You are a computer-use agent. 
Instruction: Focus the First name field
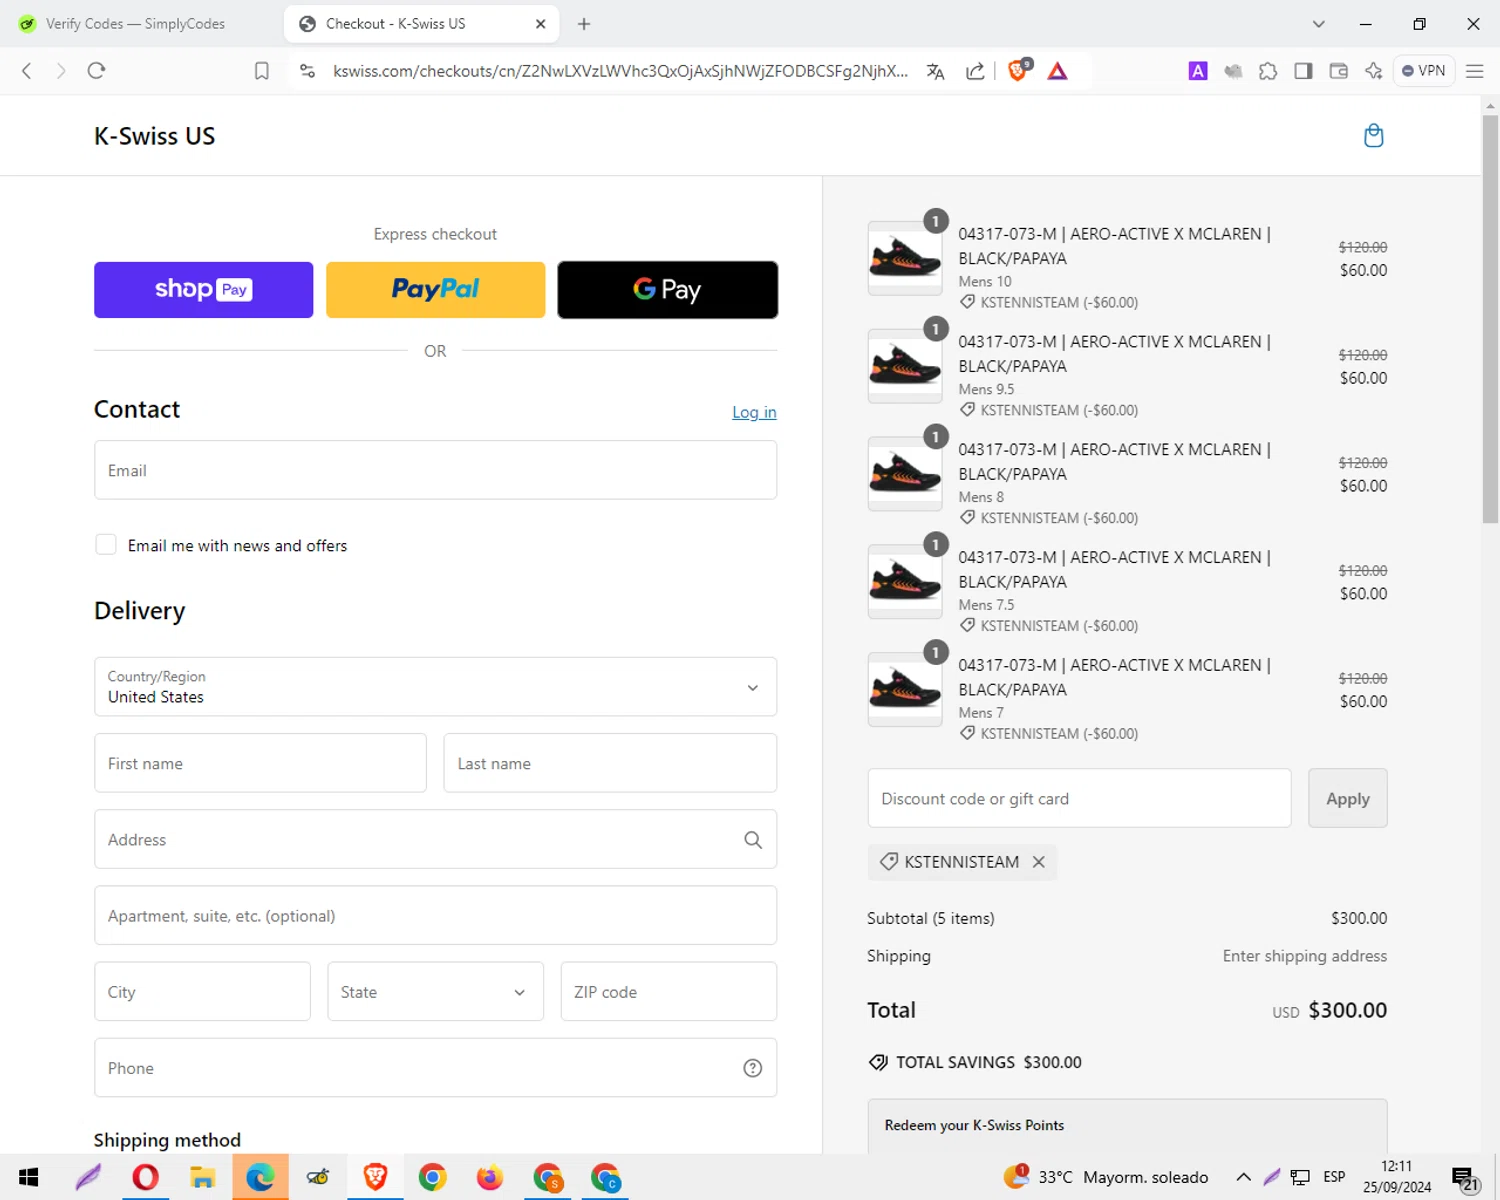click(x=260, y=763)
